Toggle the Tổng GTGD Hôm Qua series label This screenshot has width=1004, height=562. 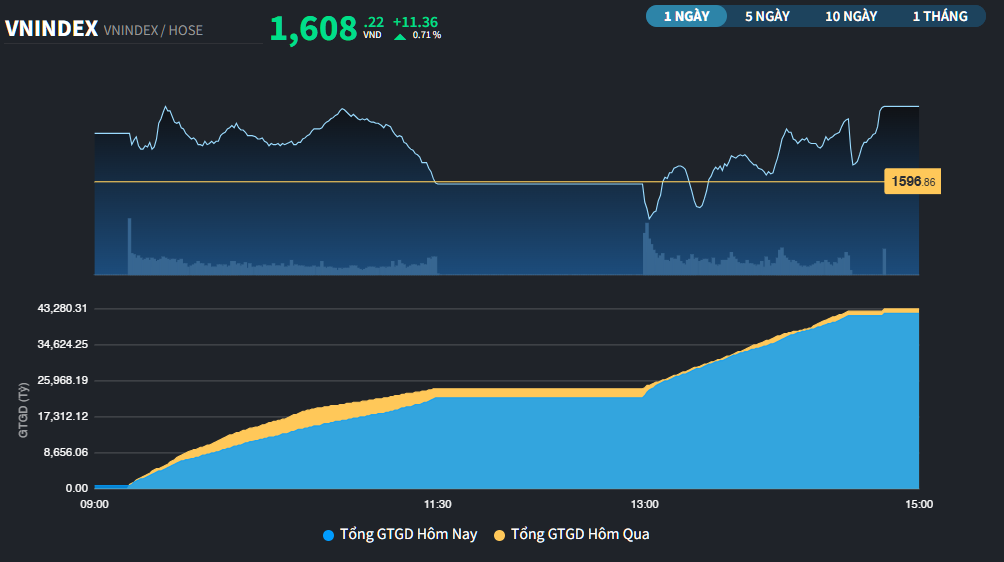[579, 534]
